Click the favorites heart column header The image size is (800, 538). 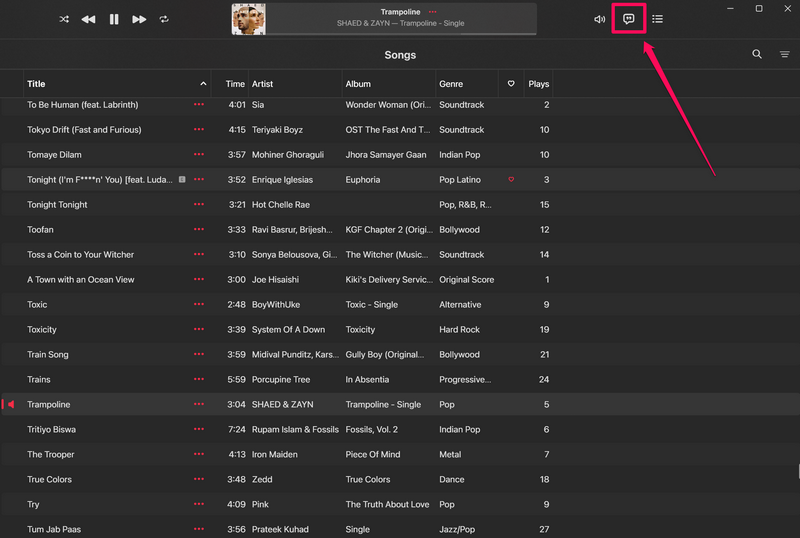[x=511, y=84]
